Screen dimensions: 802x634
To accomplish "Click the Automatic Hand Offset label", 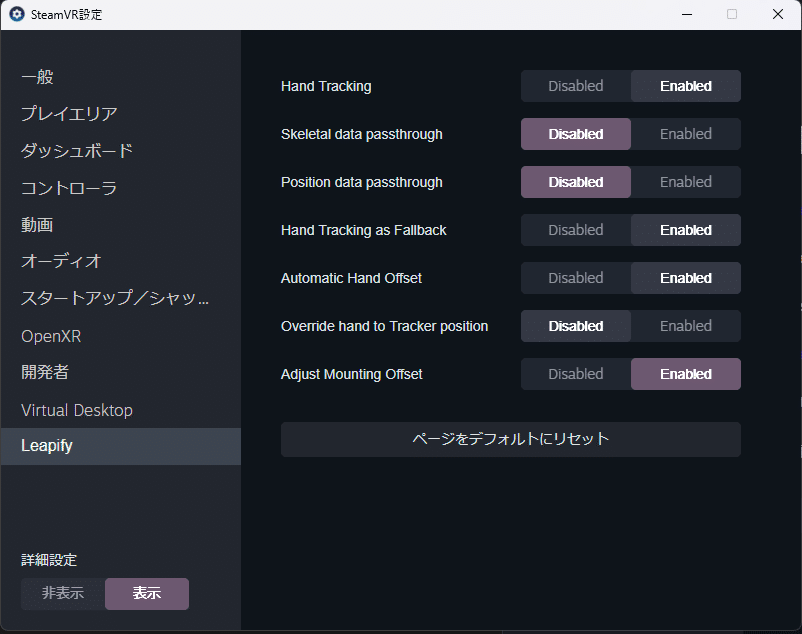I will (x=351, y=278).
